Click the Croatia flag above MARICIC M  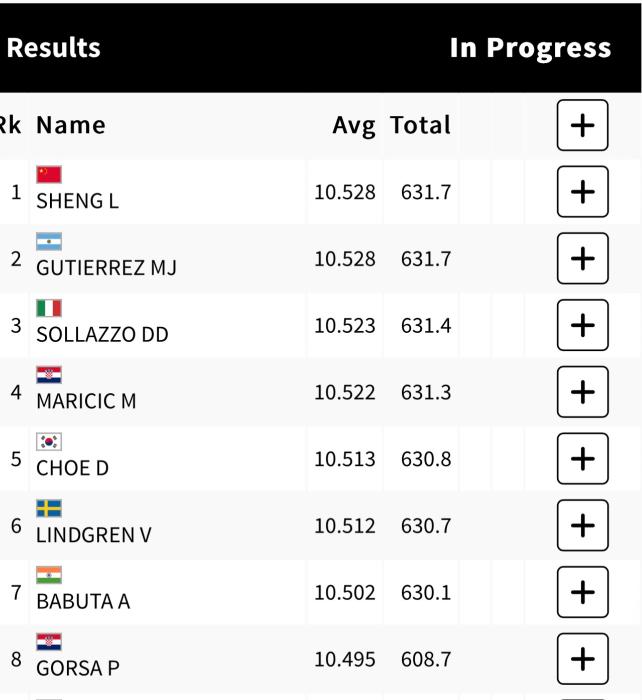pyautogui.click(x=49, y=375)
